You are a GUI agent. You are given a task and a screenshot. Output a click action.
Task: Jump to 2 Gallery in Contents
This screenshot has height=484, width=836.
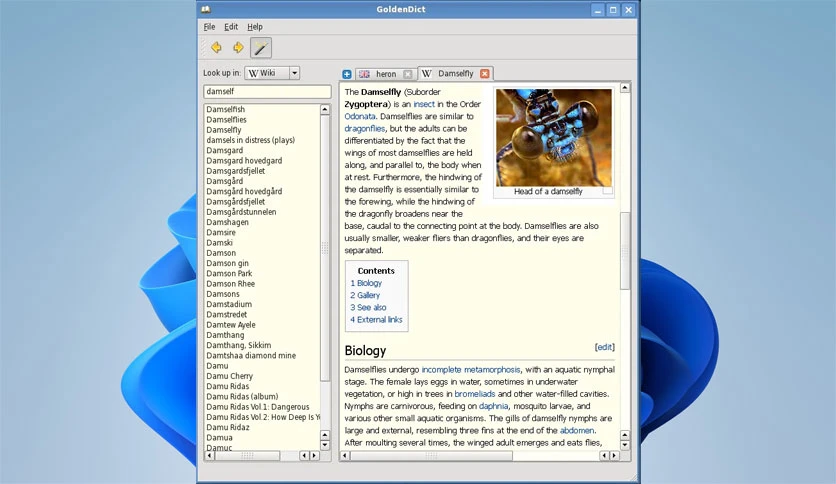pyautogui.click(x=365, y=295)
